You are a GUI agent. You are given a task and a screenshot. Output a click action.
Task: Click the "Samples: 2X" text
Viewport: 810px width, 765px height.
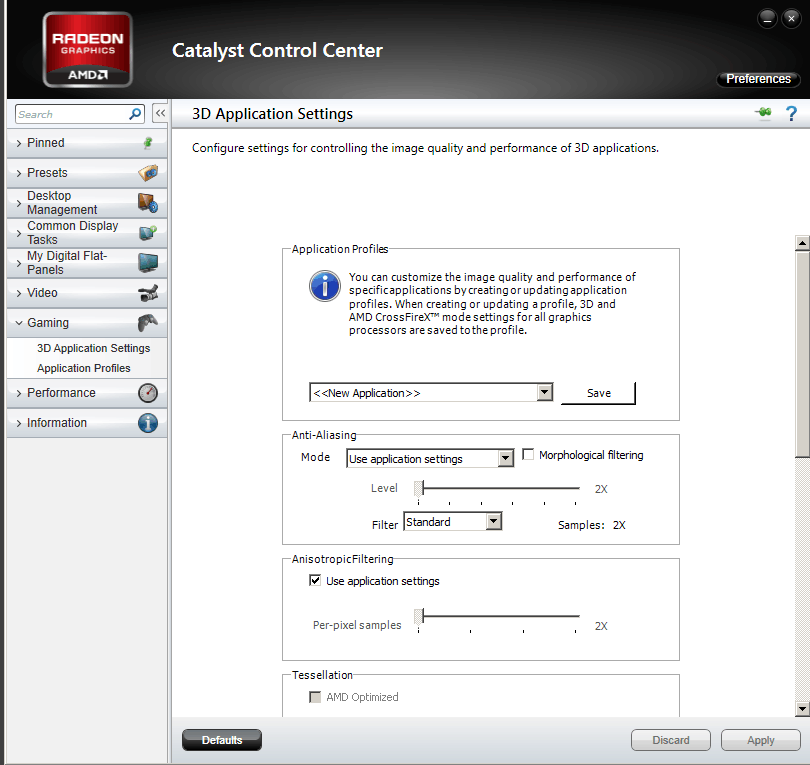click(x=591, y=525)
